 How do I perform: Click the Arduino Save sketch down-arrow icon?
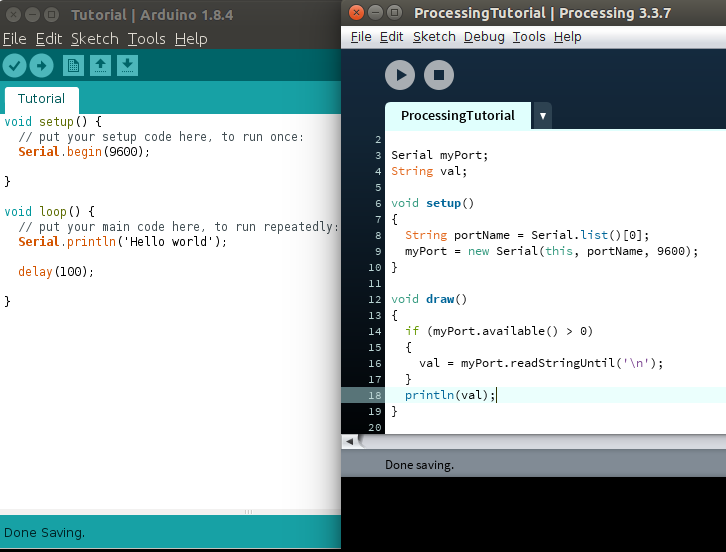click(127, 66)
